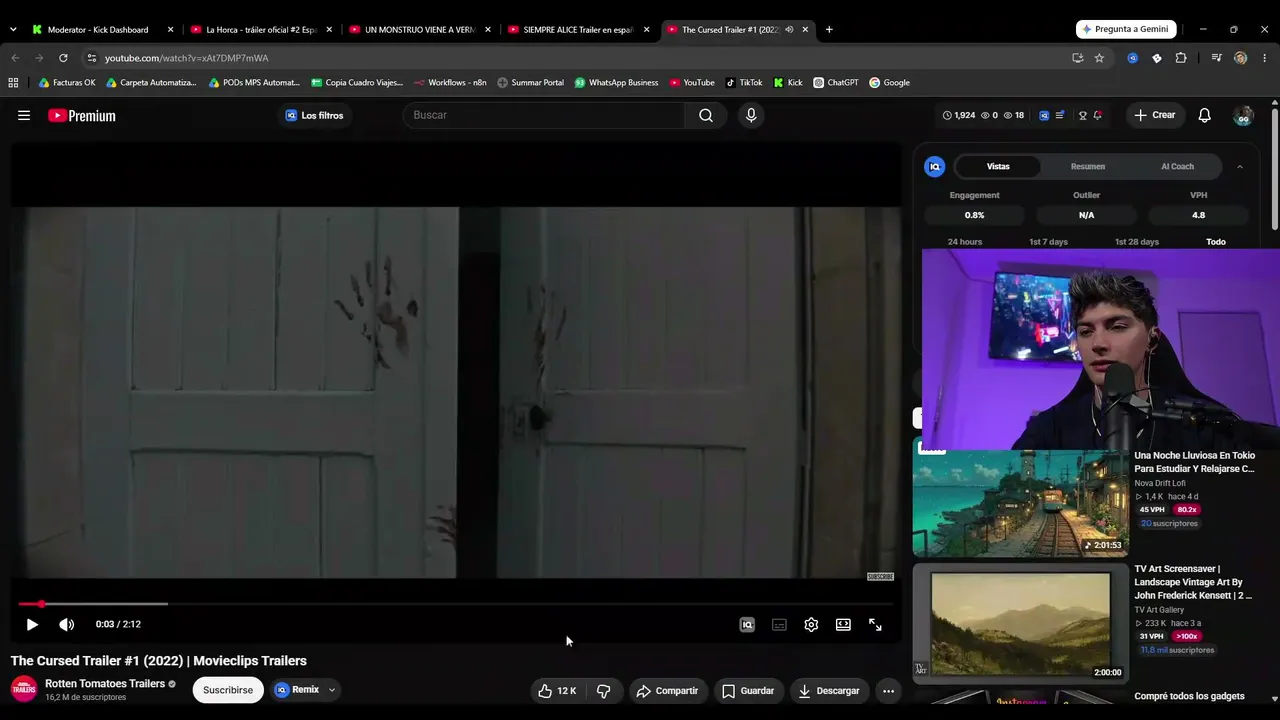Toggle subtitles in the video player
The width and height of the screenshot is (1280, 720).
pos(779,624)
